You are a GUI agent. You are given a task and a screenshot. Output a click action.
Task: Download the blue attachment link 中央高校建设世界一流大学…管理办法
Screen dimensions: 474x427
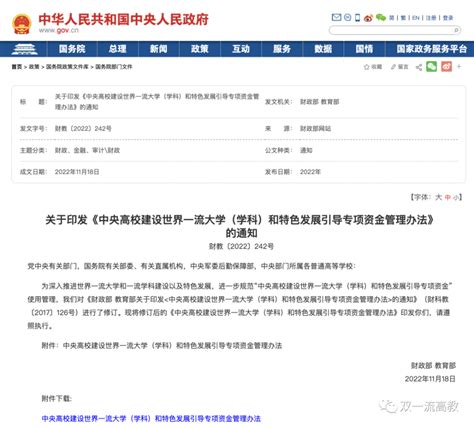coord(151,418)
